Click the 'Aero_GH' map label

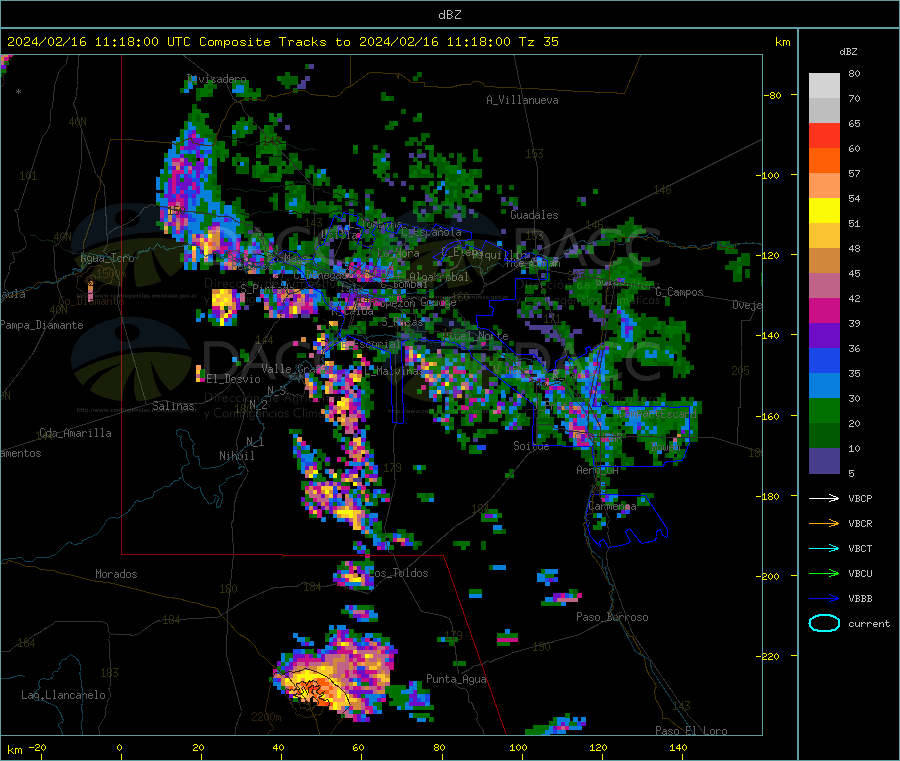pos(598,470)
